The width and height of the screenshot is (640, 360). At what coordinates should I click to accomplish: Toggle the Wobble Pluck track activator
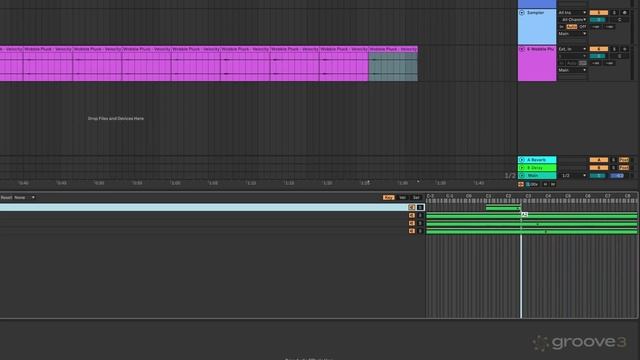coord(599,49)
